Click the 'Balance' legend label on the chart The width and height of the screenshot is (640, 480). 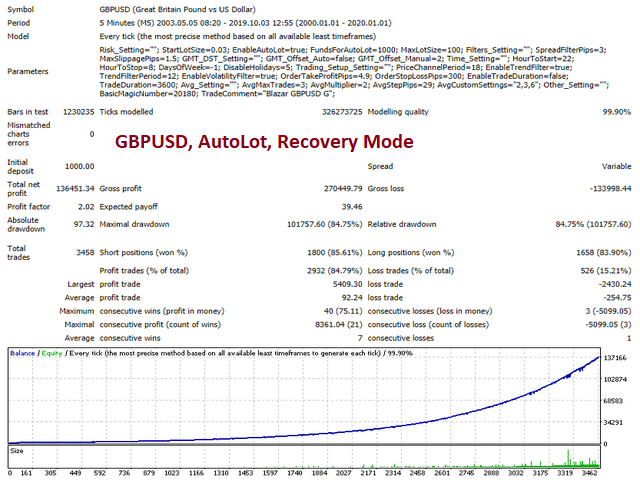click(25, 353)
